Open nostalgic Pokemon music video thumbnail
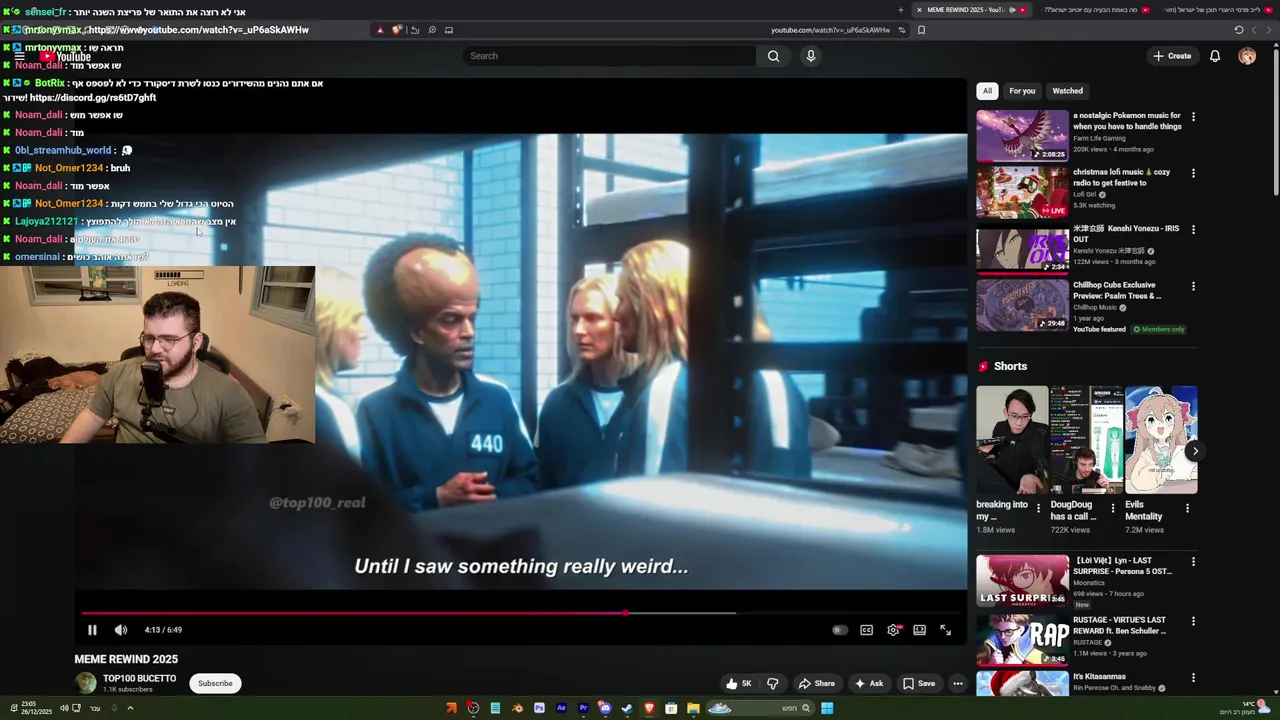The width and height of the screenshot is (1280, 720). pyautogui.click(x=1022, y=135)
